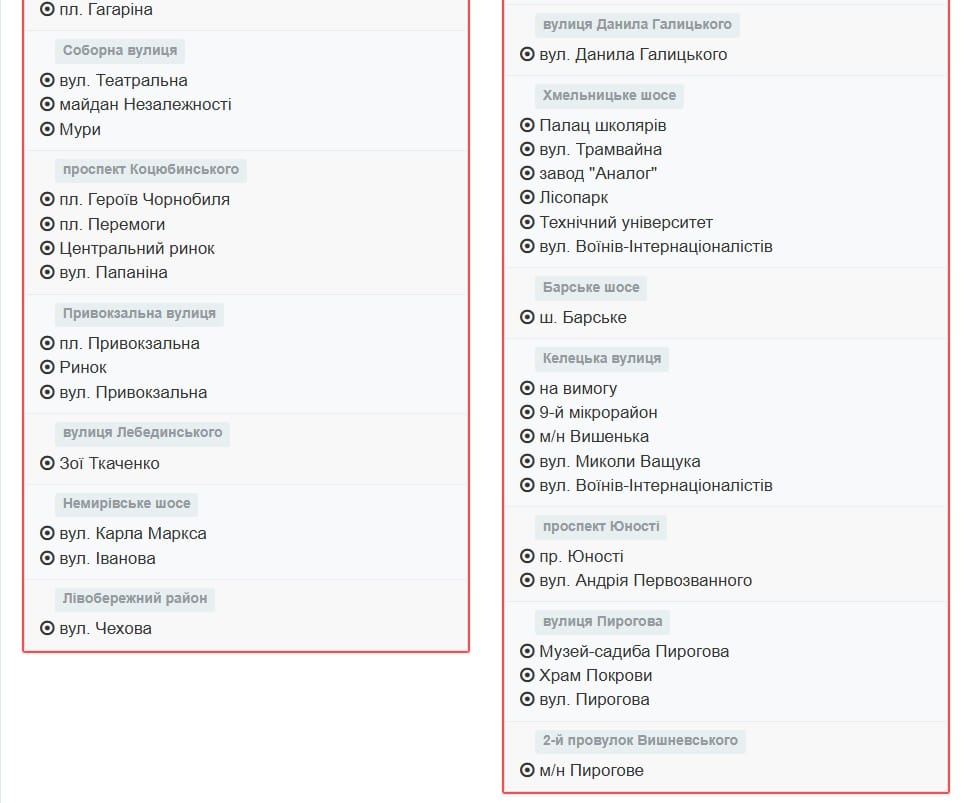Click the target icon next to вул. Чехова
Image resolution: width=971 pixels, height=803 pixels.
point(45,629)
